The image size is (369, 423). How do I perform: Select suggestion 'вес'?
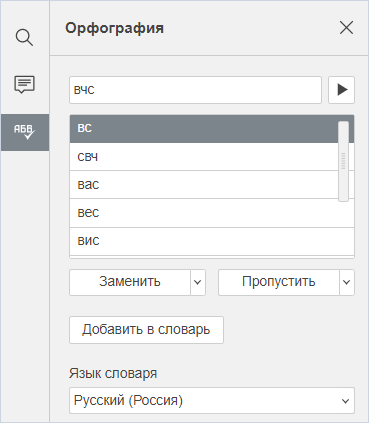[x=212, y=213]
